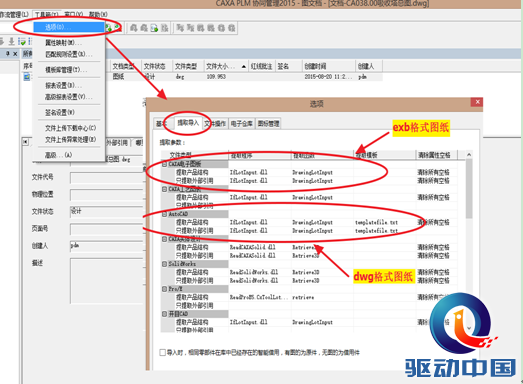This screenshot has height=384, width=523.
Task: Close the left panel with its X icon
Action: click(x=15, y=53)
